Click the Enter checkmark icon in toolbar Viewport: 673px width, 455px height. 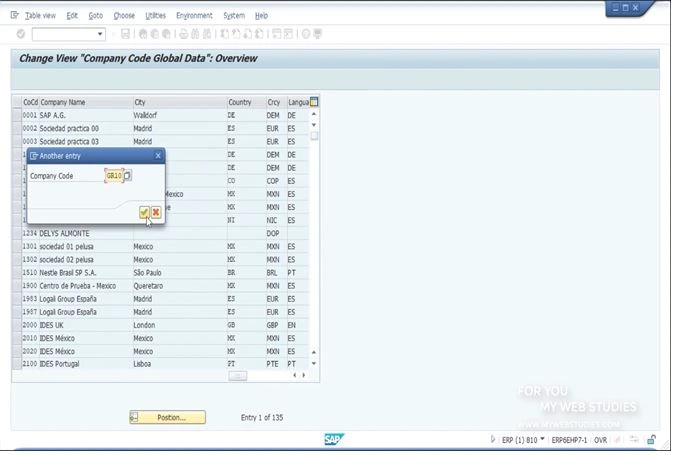point(21,34)
